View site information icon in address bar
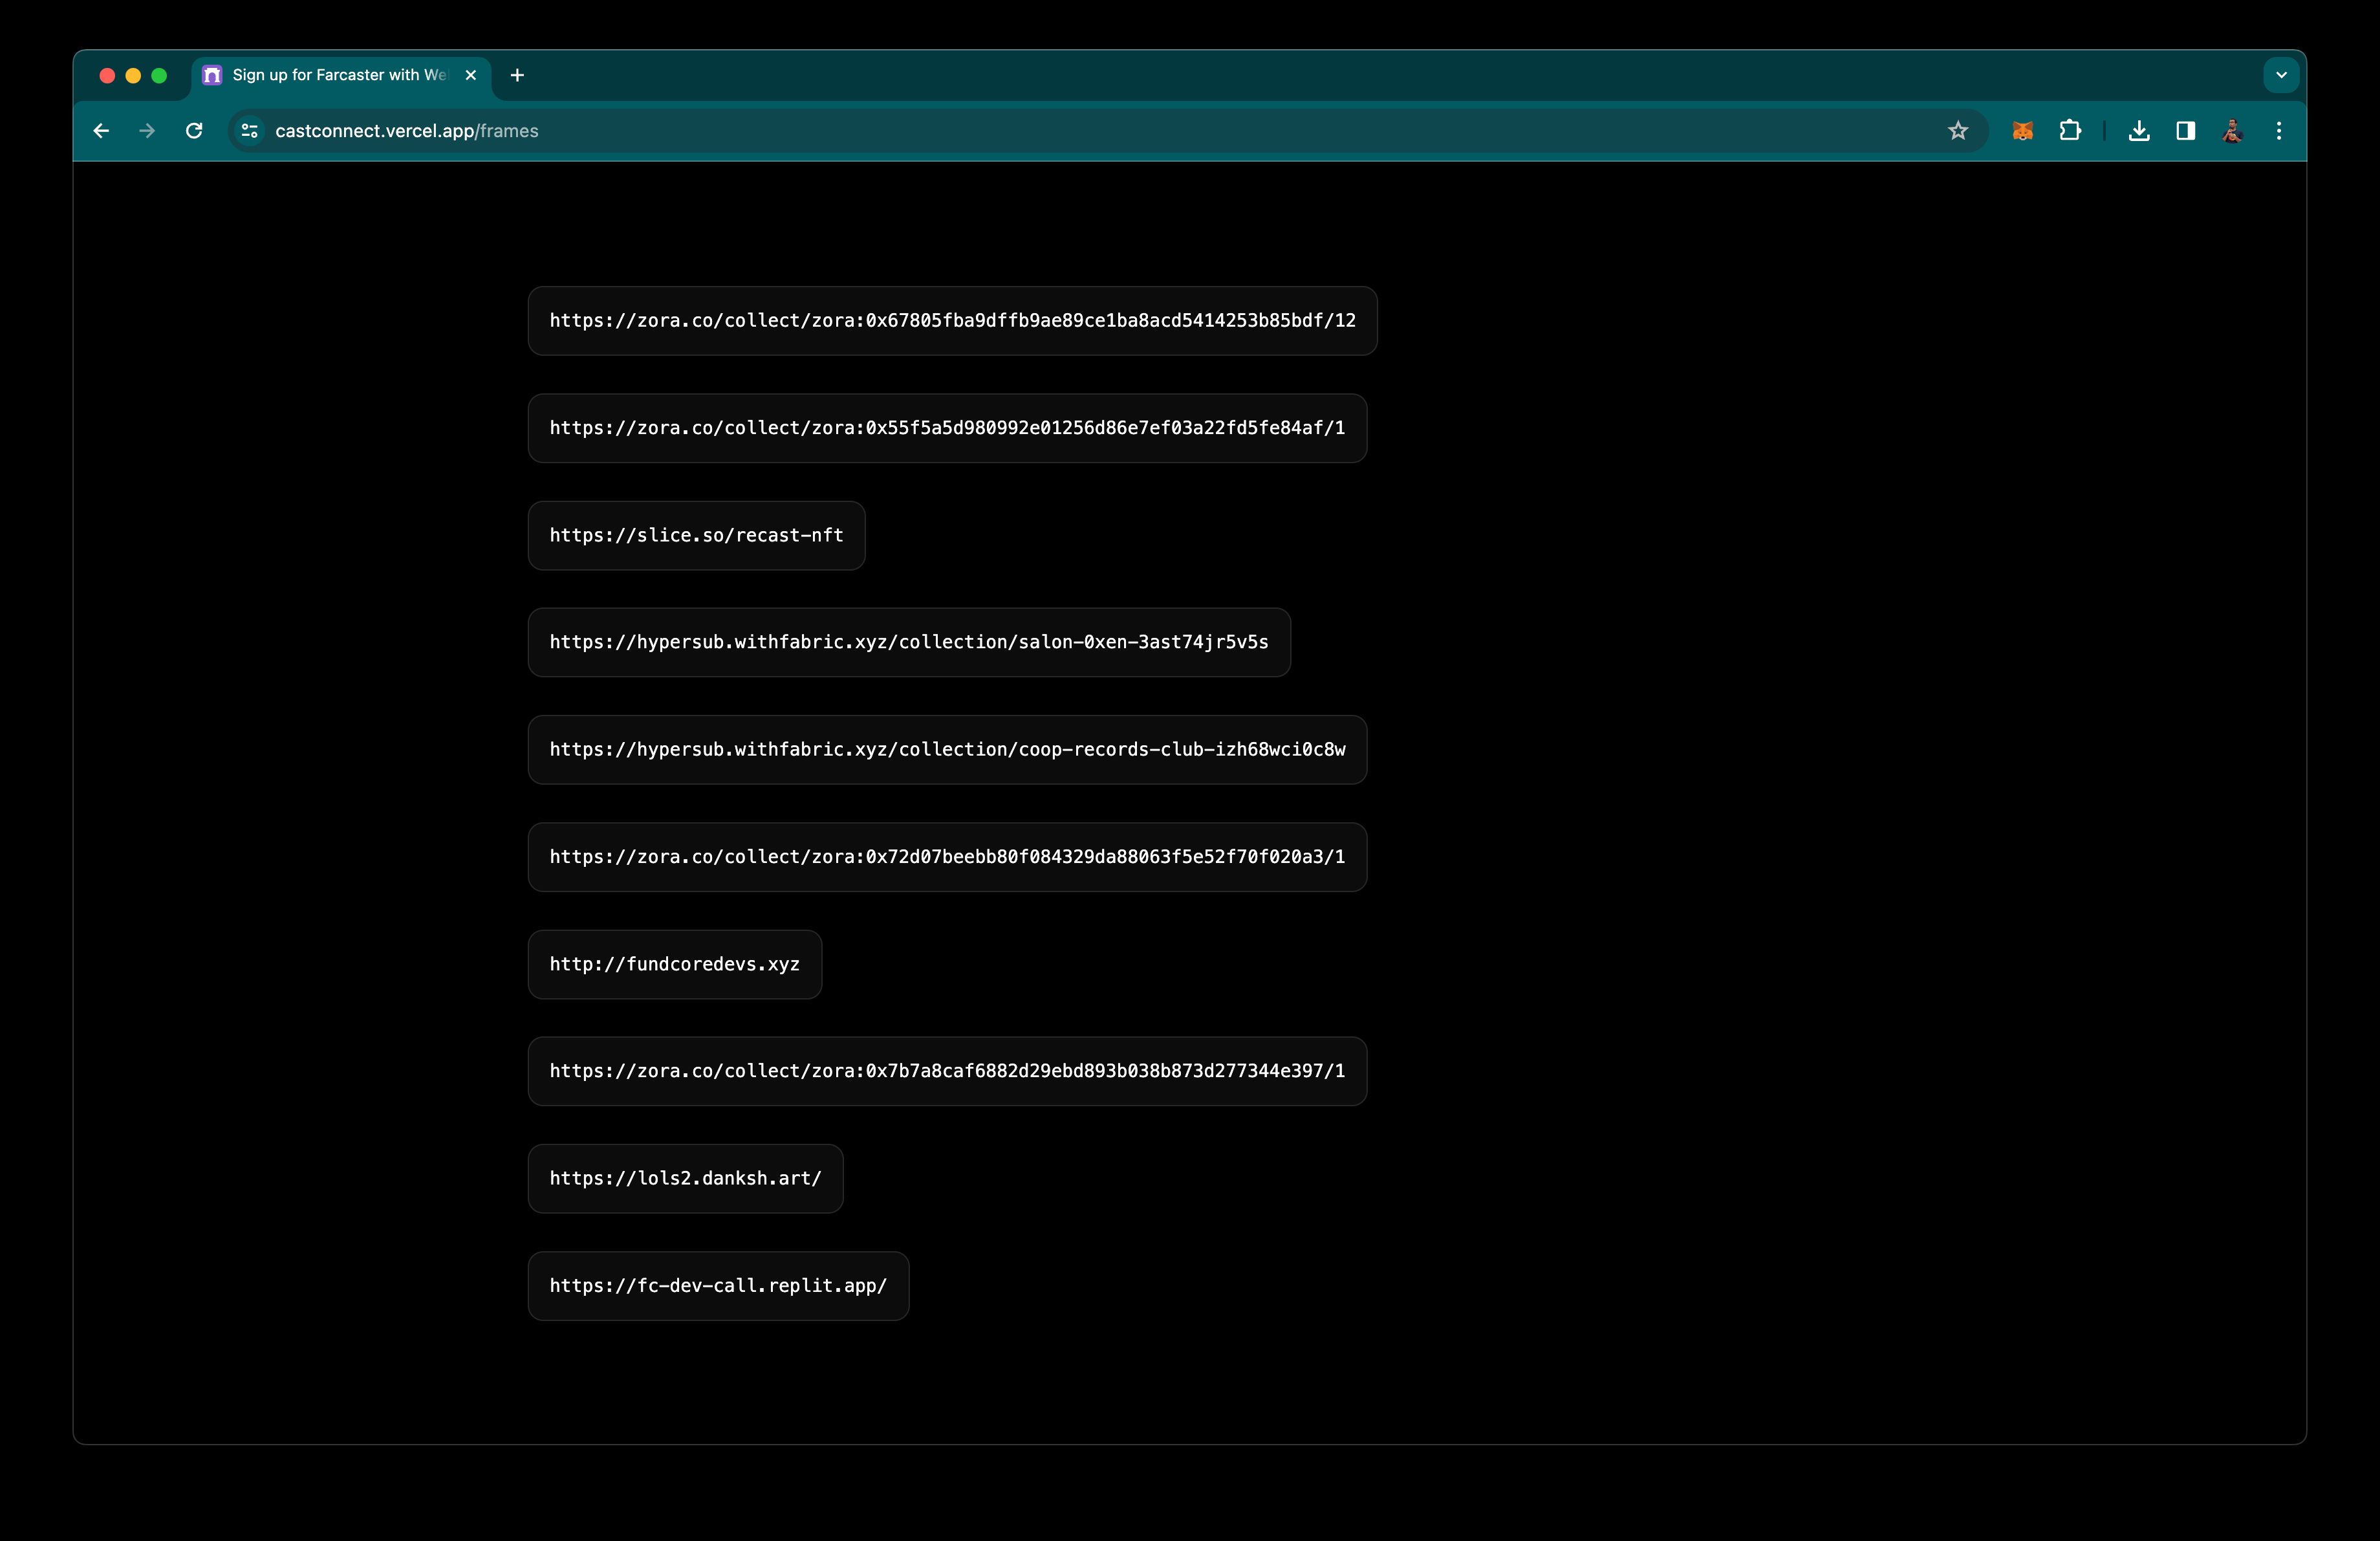 [x=250, y=131]
